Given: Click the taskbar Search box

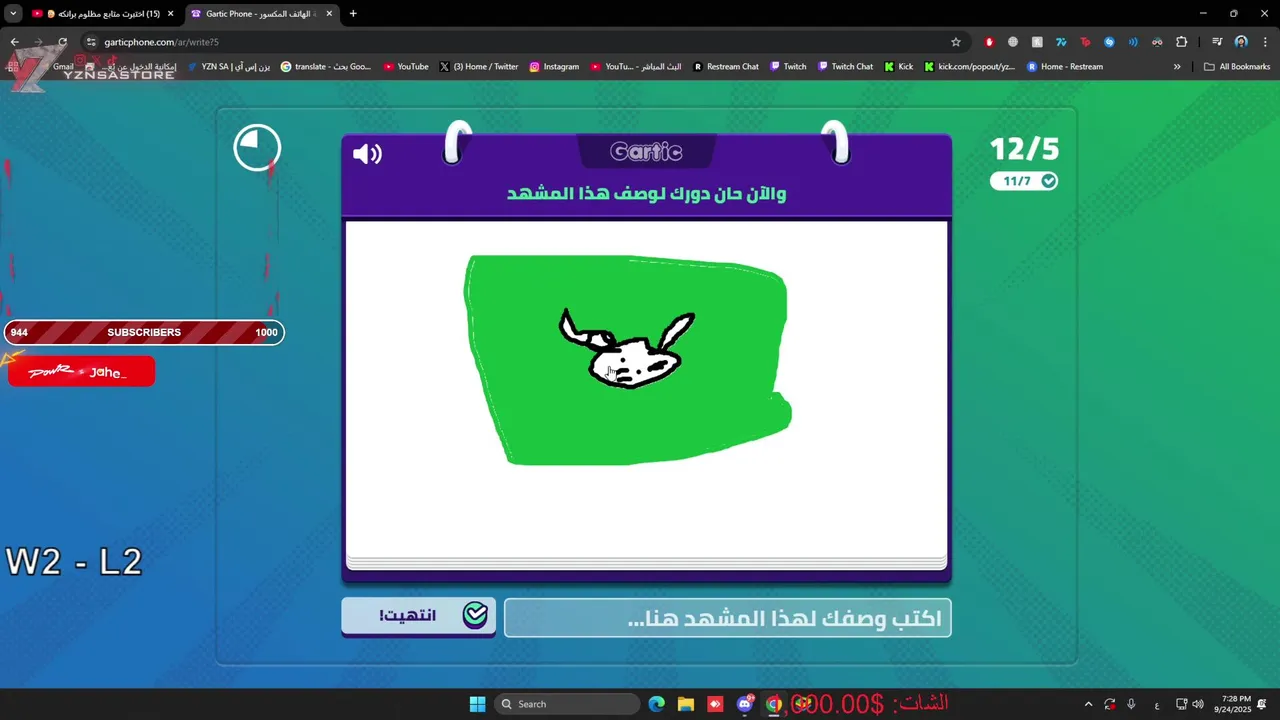Looking at the screenshot, I should pos(567,704).
